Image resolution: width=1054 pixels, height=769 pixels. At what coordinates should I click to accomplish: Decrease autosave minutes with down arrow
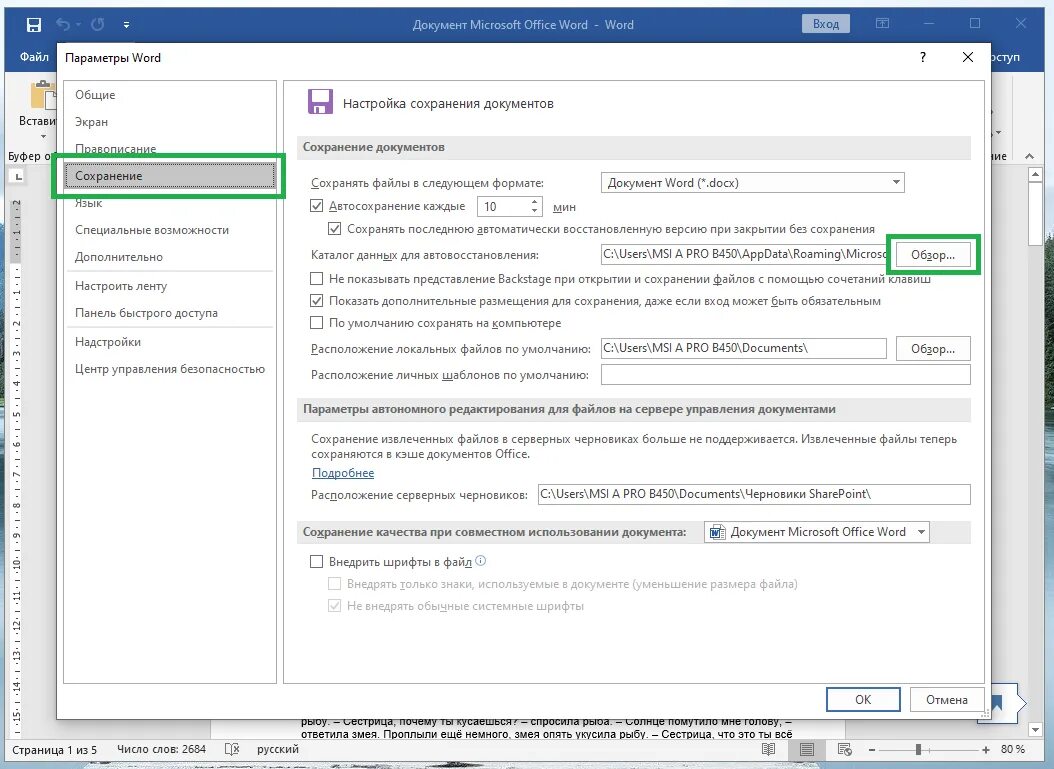point(534,211)
